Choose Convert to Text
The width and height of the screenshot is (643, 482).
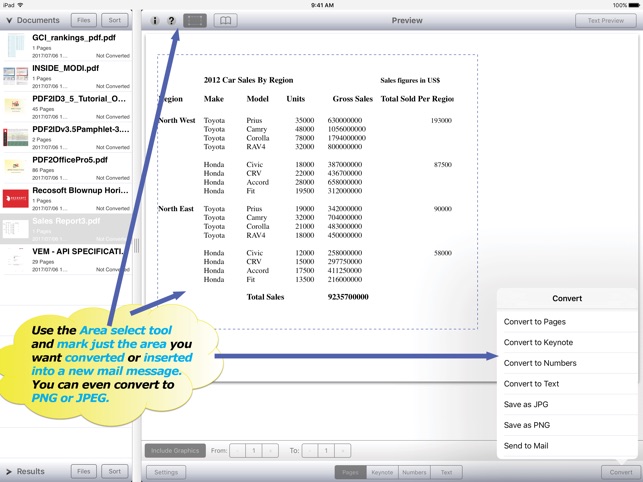pos(568,384)
